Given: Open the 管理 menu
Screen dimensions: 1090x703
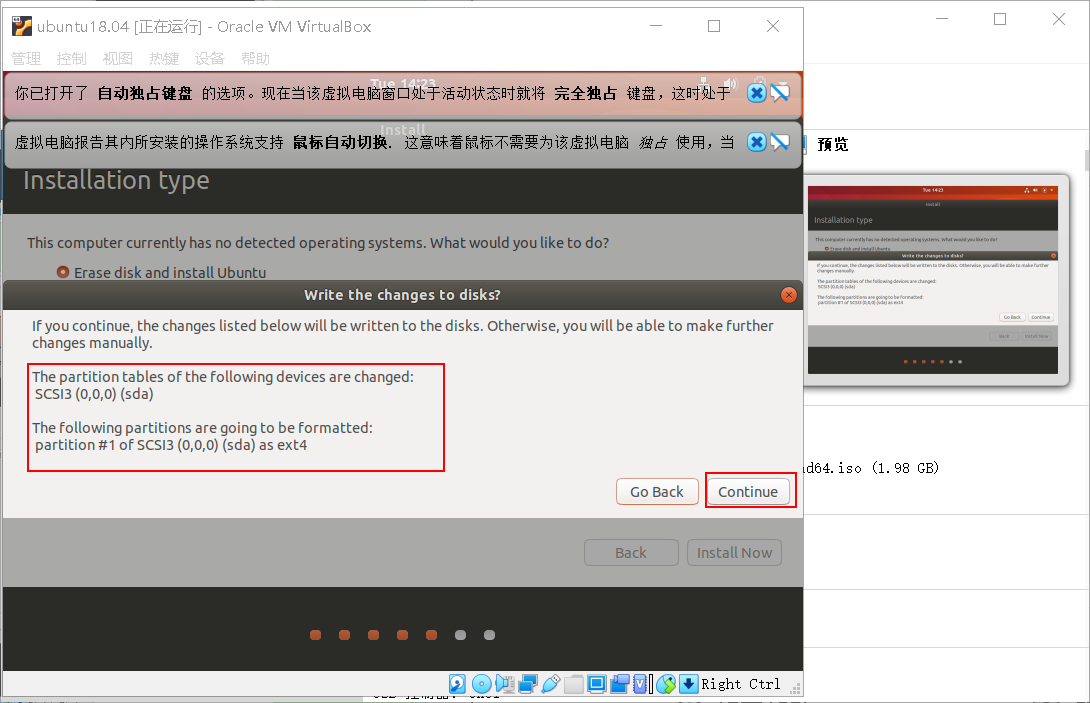Looking at the screenshot, I should tap(26, 58).
